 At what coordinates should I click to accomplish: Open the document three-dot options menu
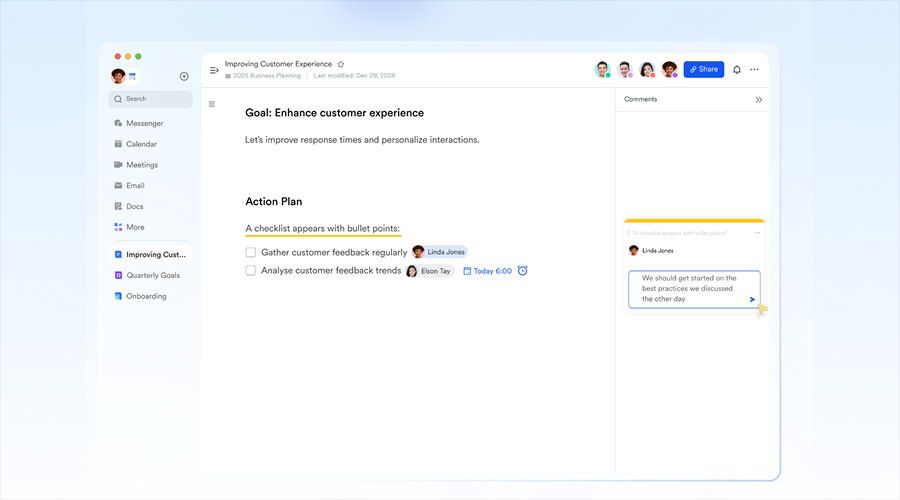click(x=754, y=70)
